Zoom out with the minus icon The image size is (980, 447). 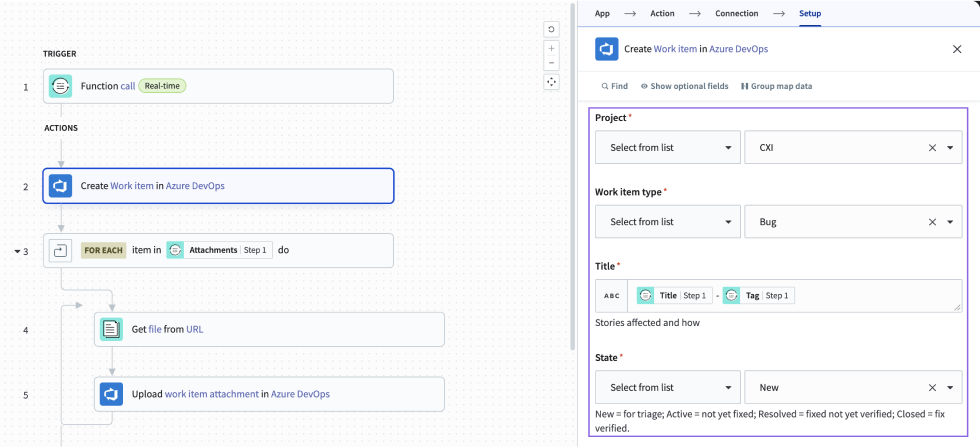[551, 63]
